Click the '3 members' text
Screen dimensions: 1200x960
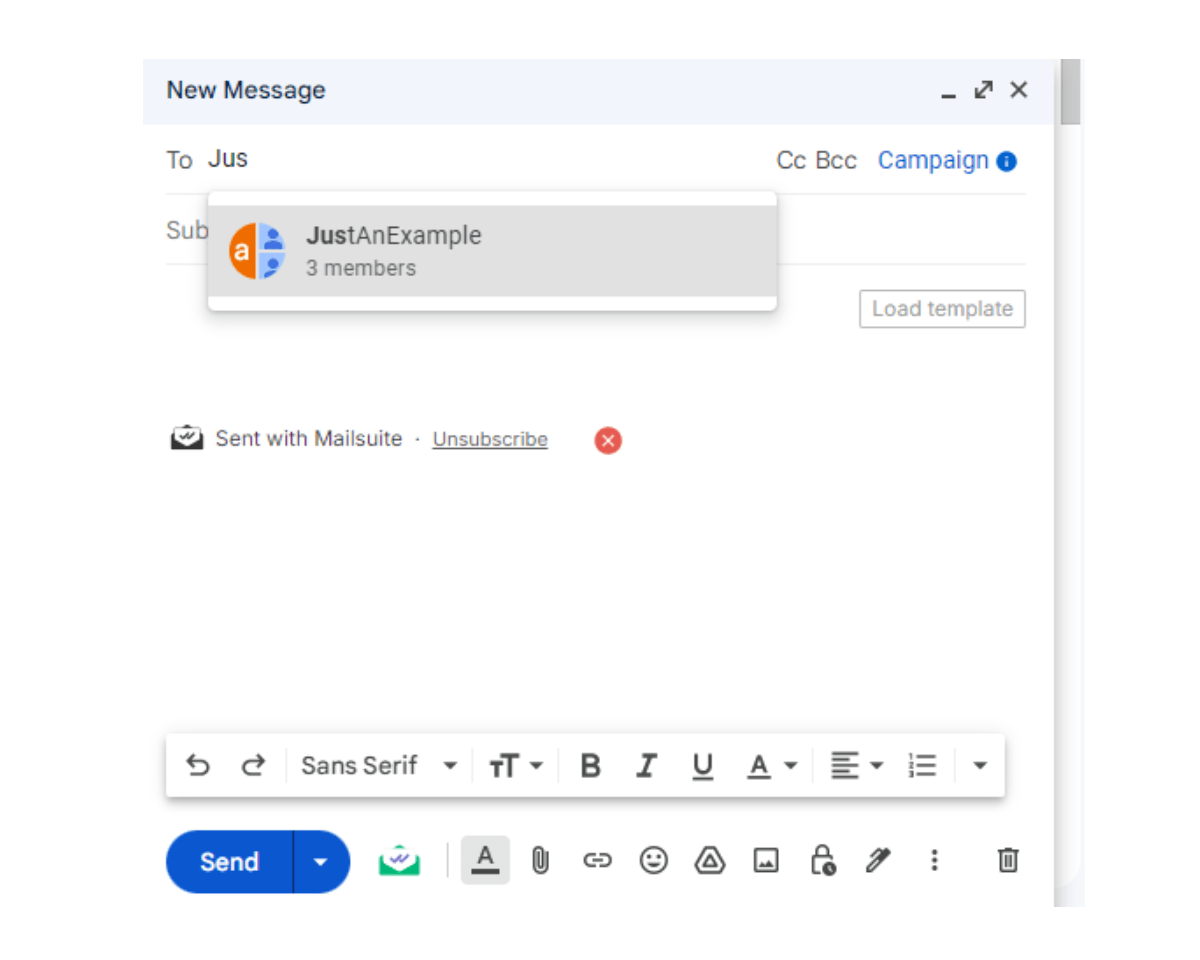[x=361, y=268]
